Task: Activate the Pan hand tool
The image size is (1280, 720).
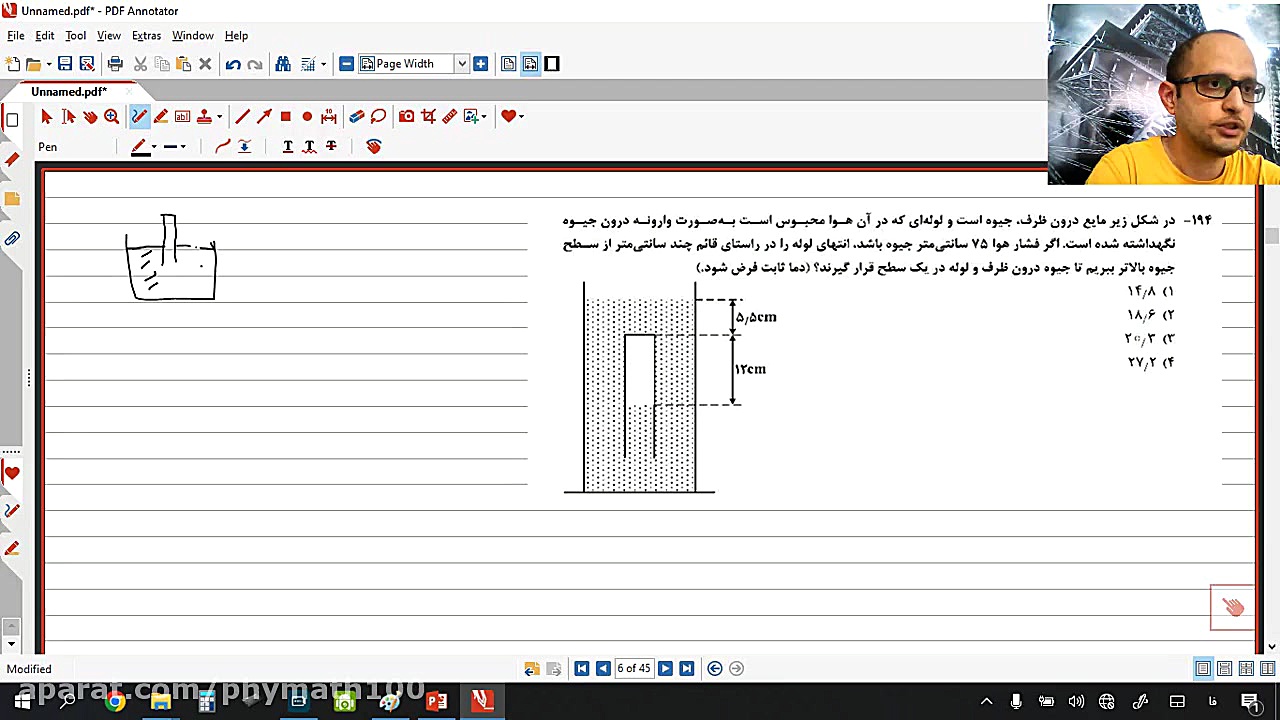Action: click(90, 117)
